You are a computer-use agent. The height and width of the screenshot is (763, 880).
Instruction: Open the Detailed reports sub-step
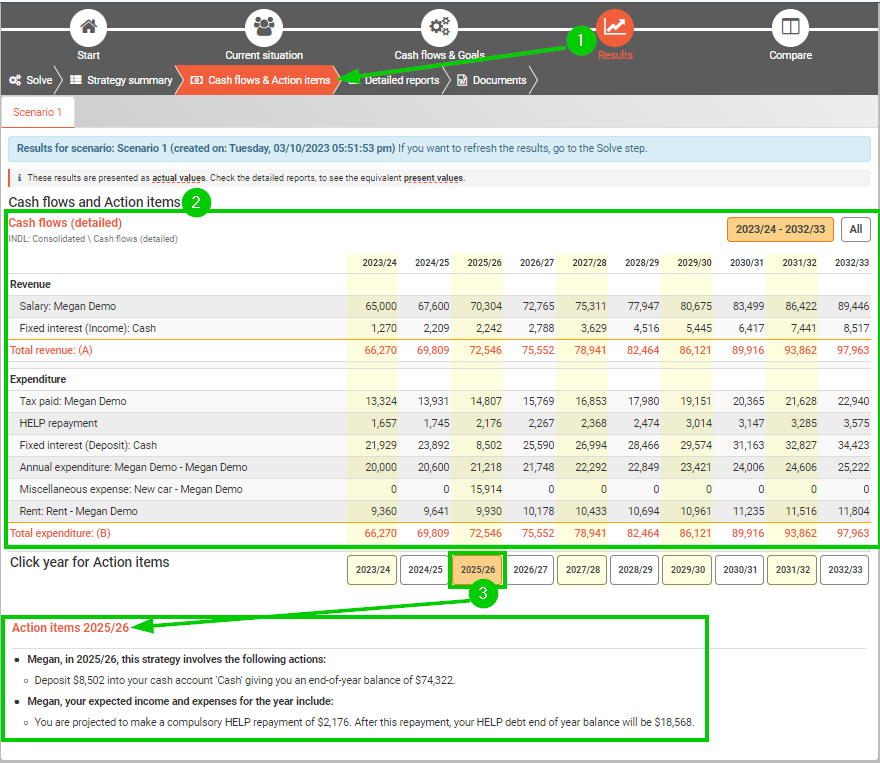400,80
